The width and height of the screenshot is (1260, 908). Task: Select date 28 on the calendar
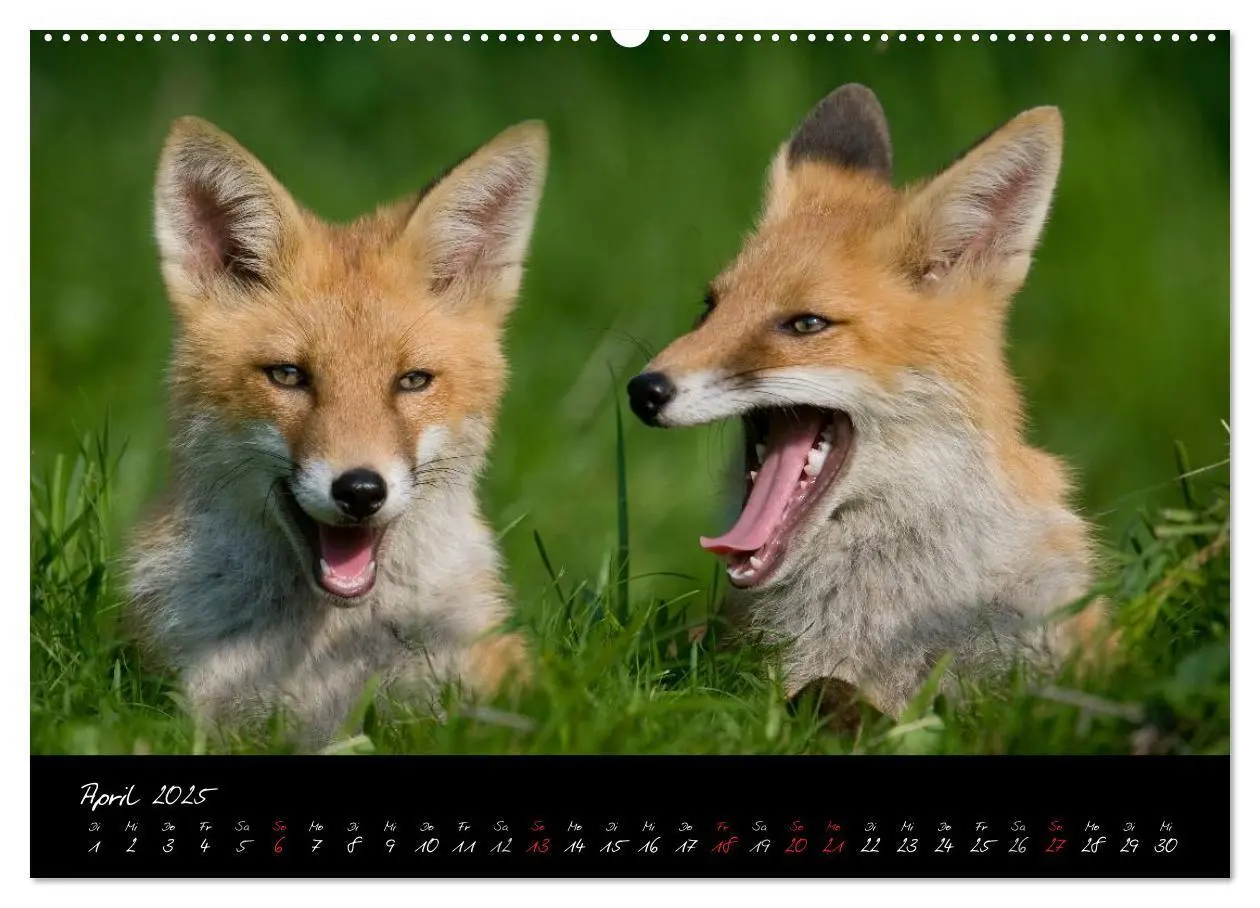click(x=1092, y=846)
